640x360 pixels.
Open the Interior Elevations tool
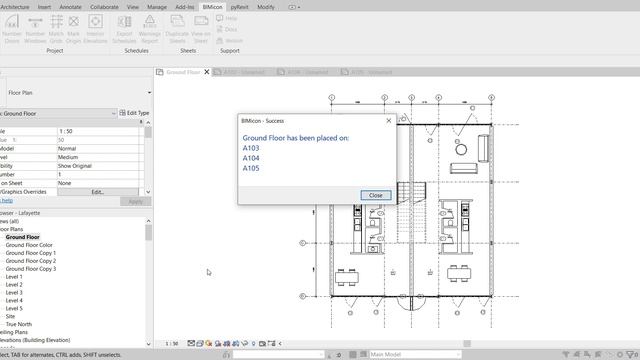95,29
